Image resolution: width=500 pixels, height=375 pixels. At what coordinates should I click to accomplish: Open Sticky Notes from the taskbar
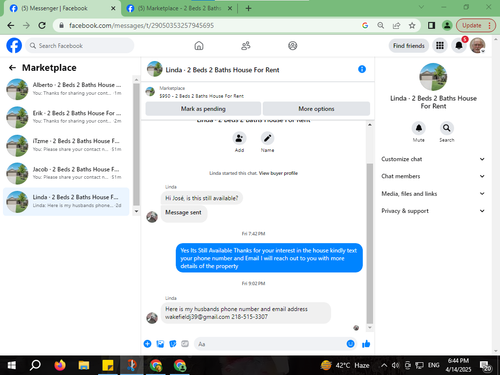(x=108, y=365)
